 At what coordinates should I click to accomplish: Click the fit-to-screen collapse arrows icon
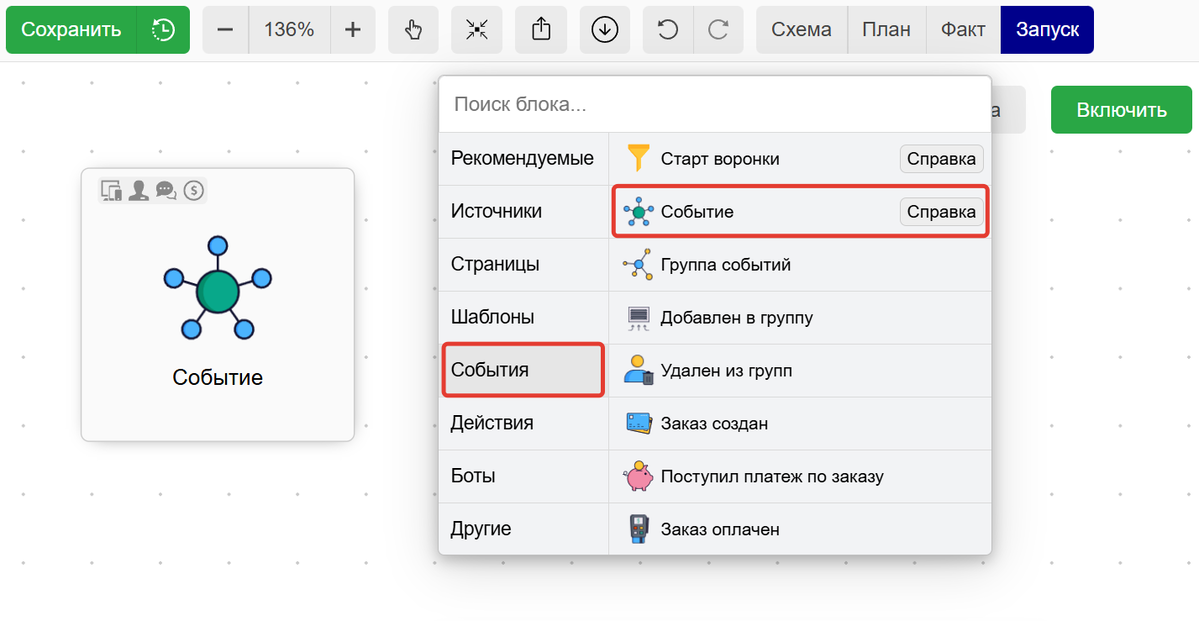(477, 30)
